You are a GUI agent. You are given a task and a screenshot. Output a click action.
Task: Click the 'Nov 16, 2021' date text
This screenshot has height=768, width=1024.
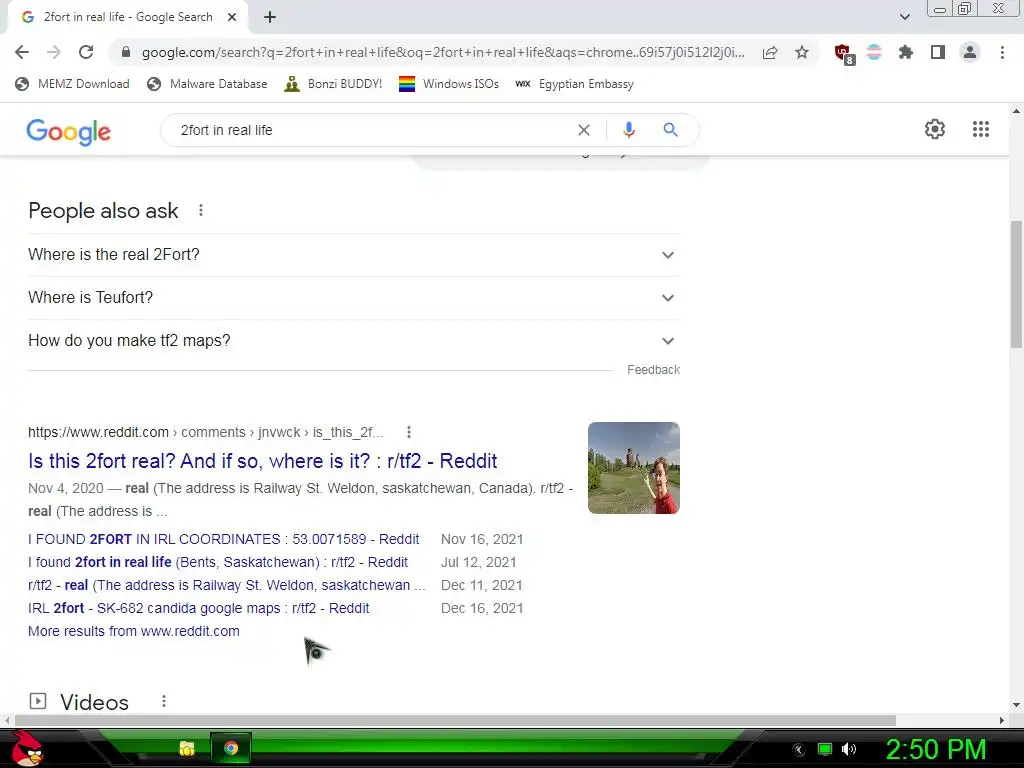coord(482,539)
